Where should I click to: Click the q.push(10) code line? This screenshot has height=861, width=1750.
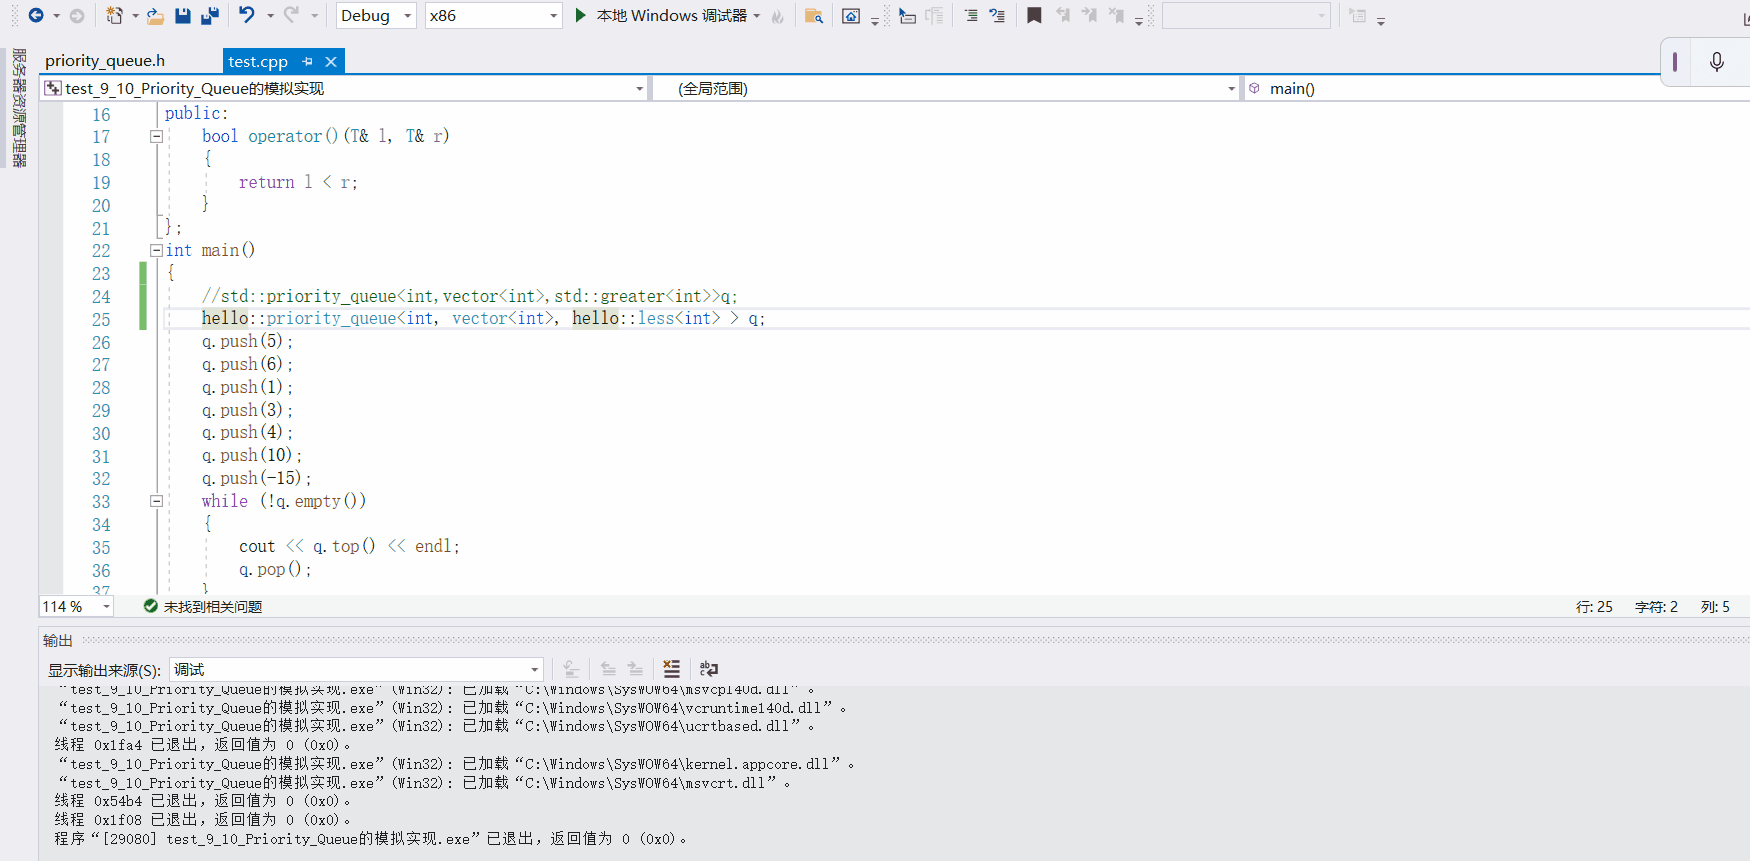(252, 455)
